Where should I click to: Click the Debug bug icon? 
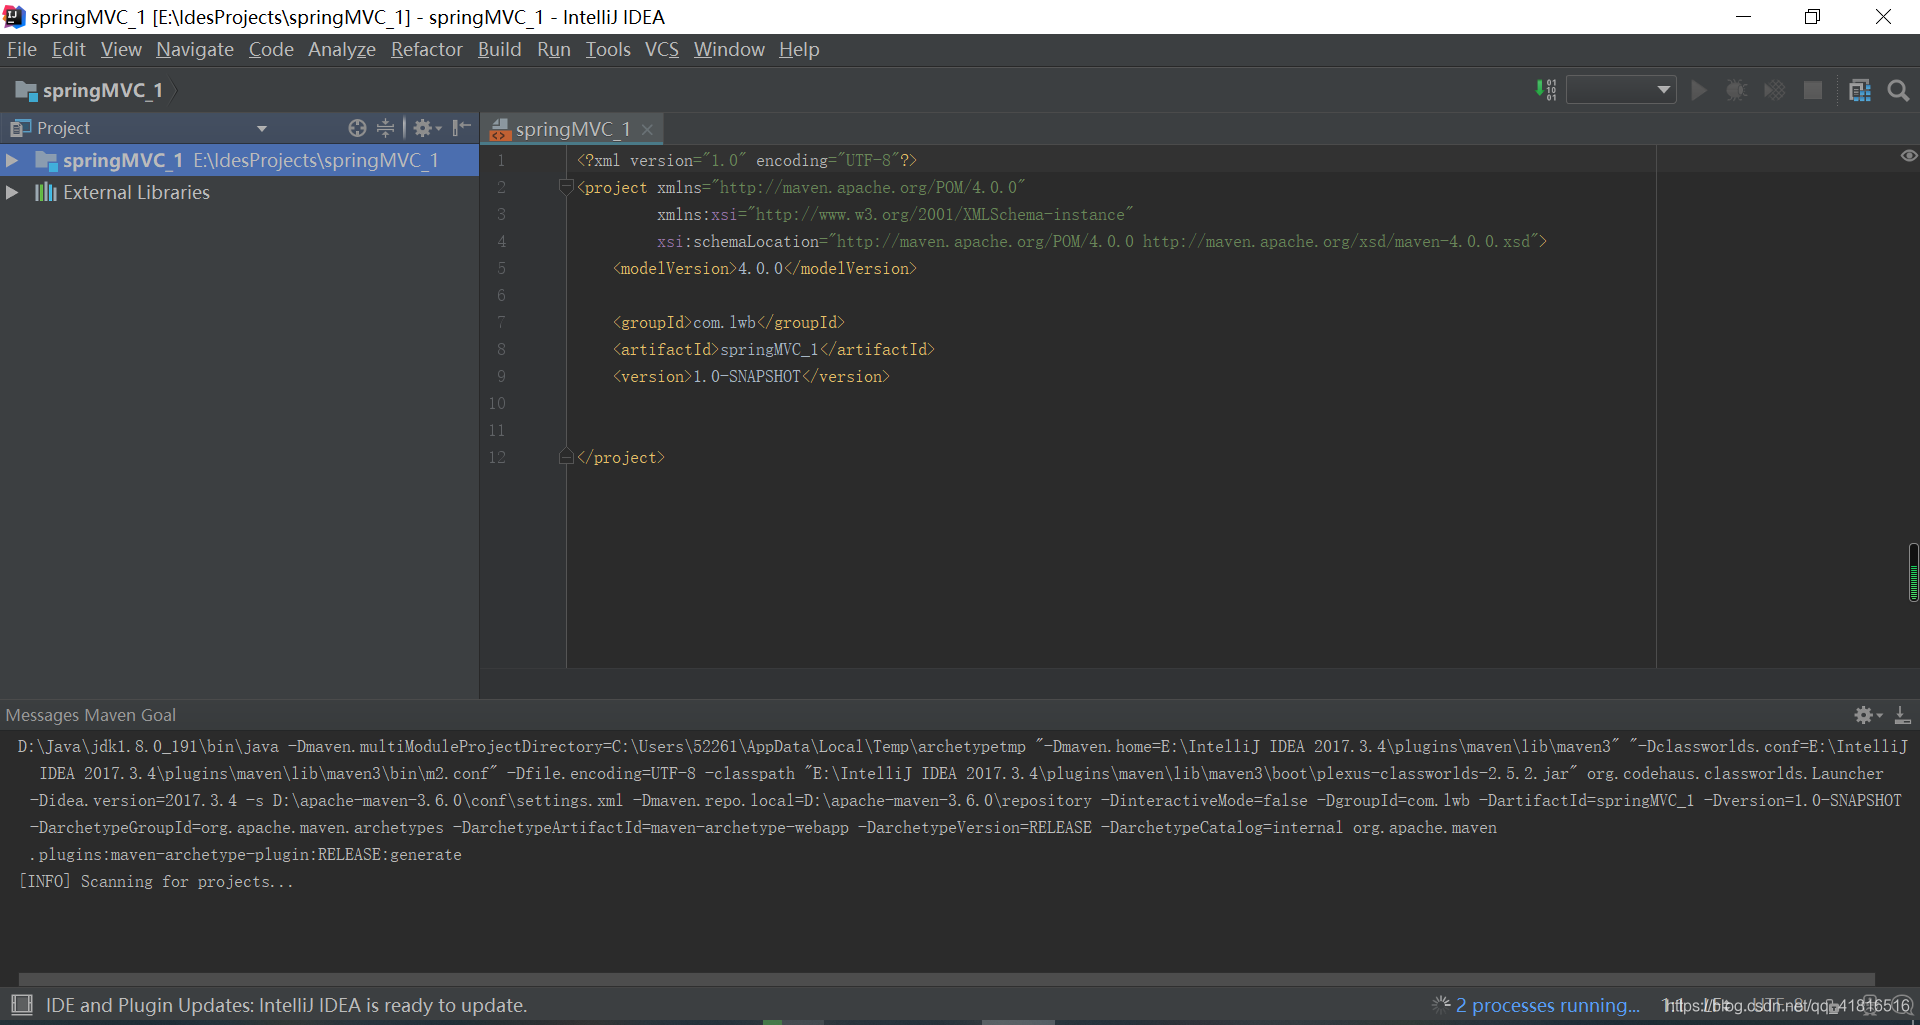pyautogui.click(x=1736, y=90)
